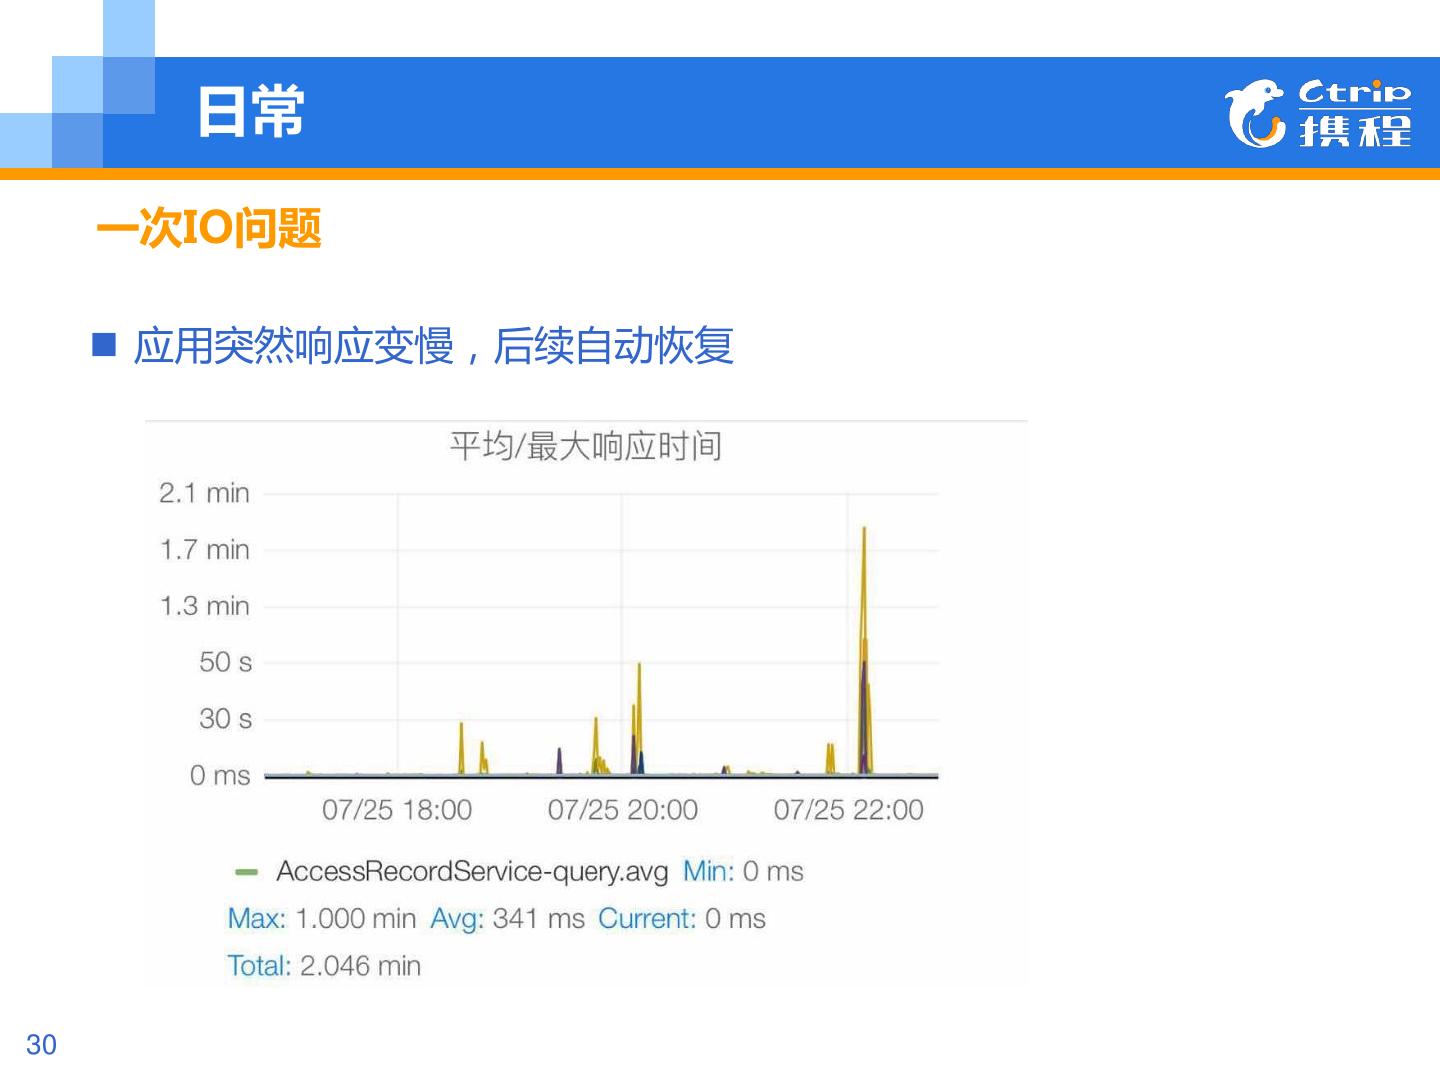Click the Total: 2.046 min legend value
This screenshot has height=1080, width=1440.
click(x=324, y=966)
